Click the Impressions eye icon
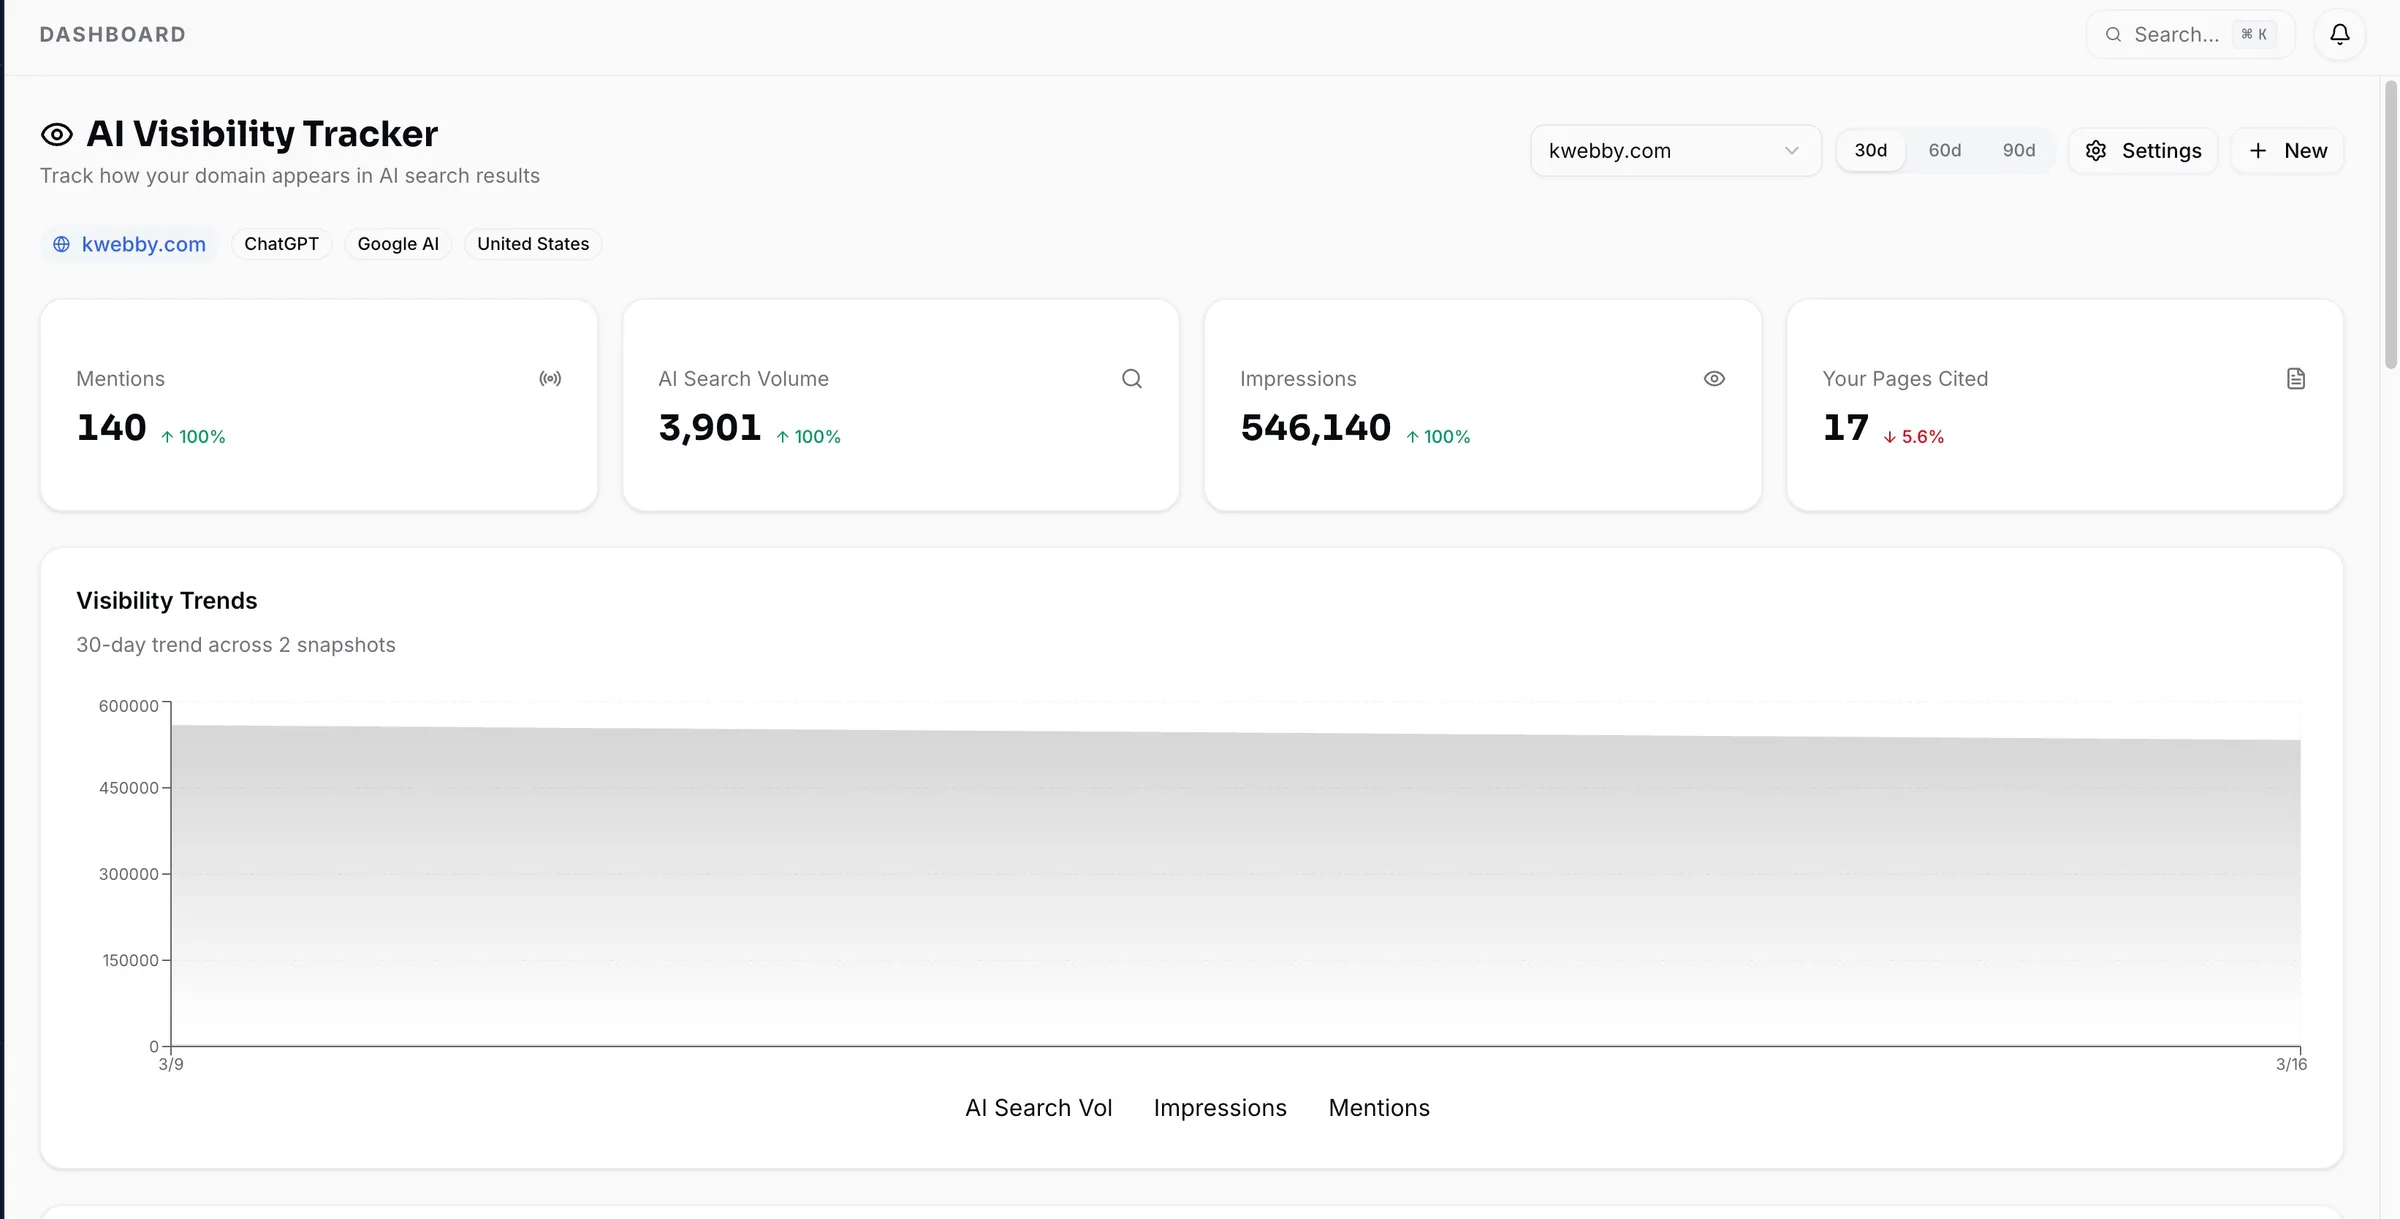The image size is (2400, 1219). pyautogui.click(x=1714, y=379)
